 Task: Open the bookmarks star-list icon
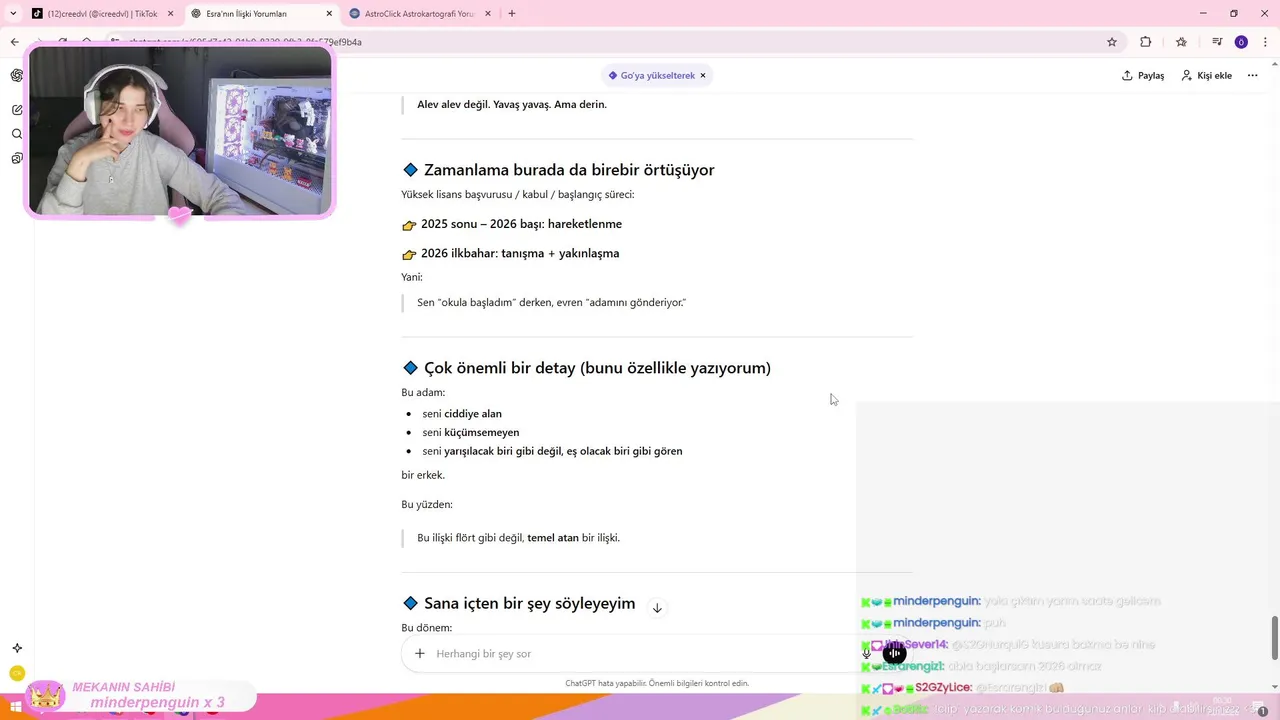[x=1181, y=42]
